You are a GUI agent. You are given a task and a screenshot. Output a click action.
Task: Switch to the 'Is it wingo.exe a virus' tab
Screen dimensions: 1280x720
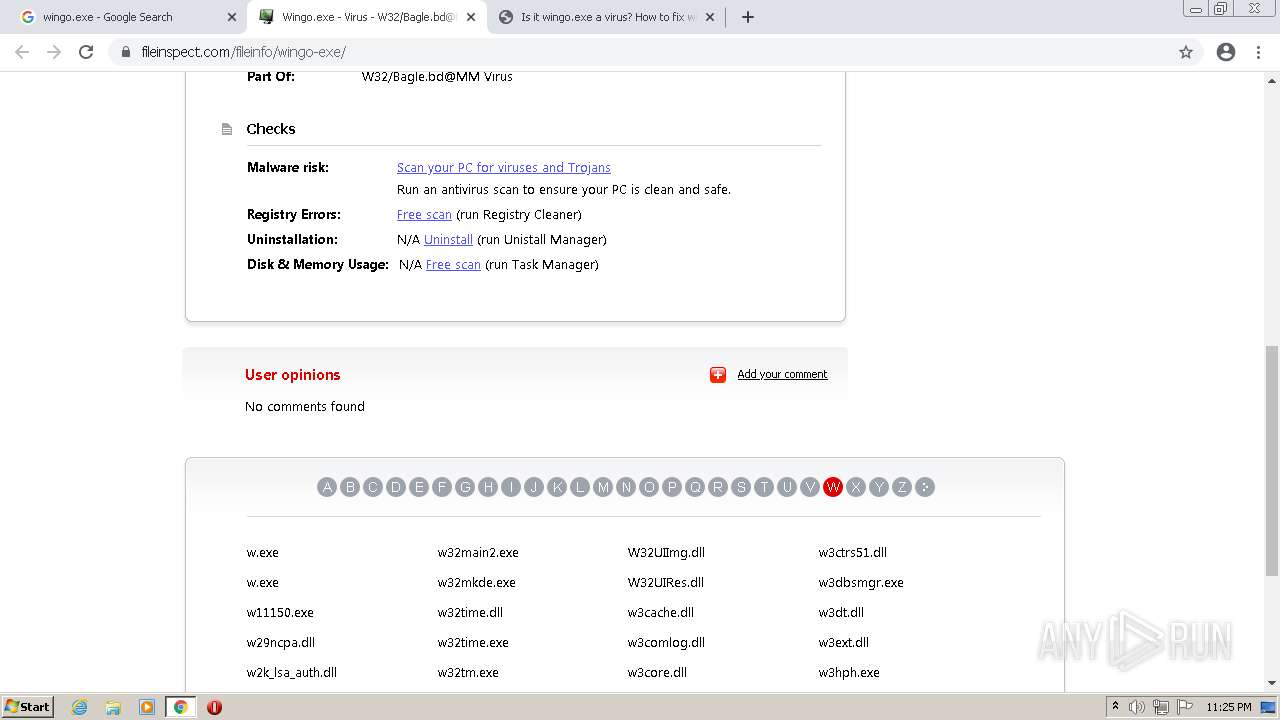pos(607,17)
